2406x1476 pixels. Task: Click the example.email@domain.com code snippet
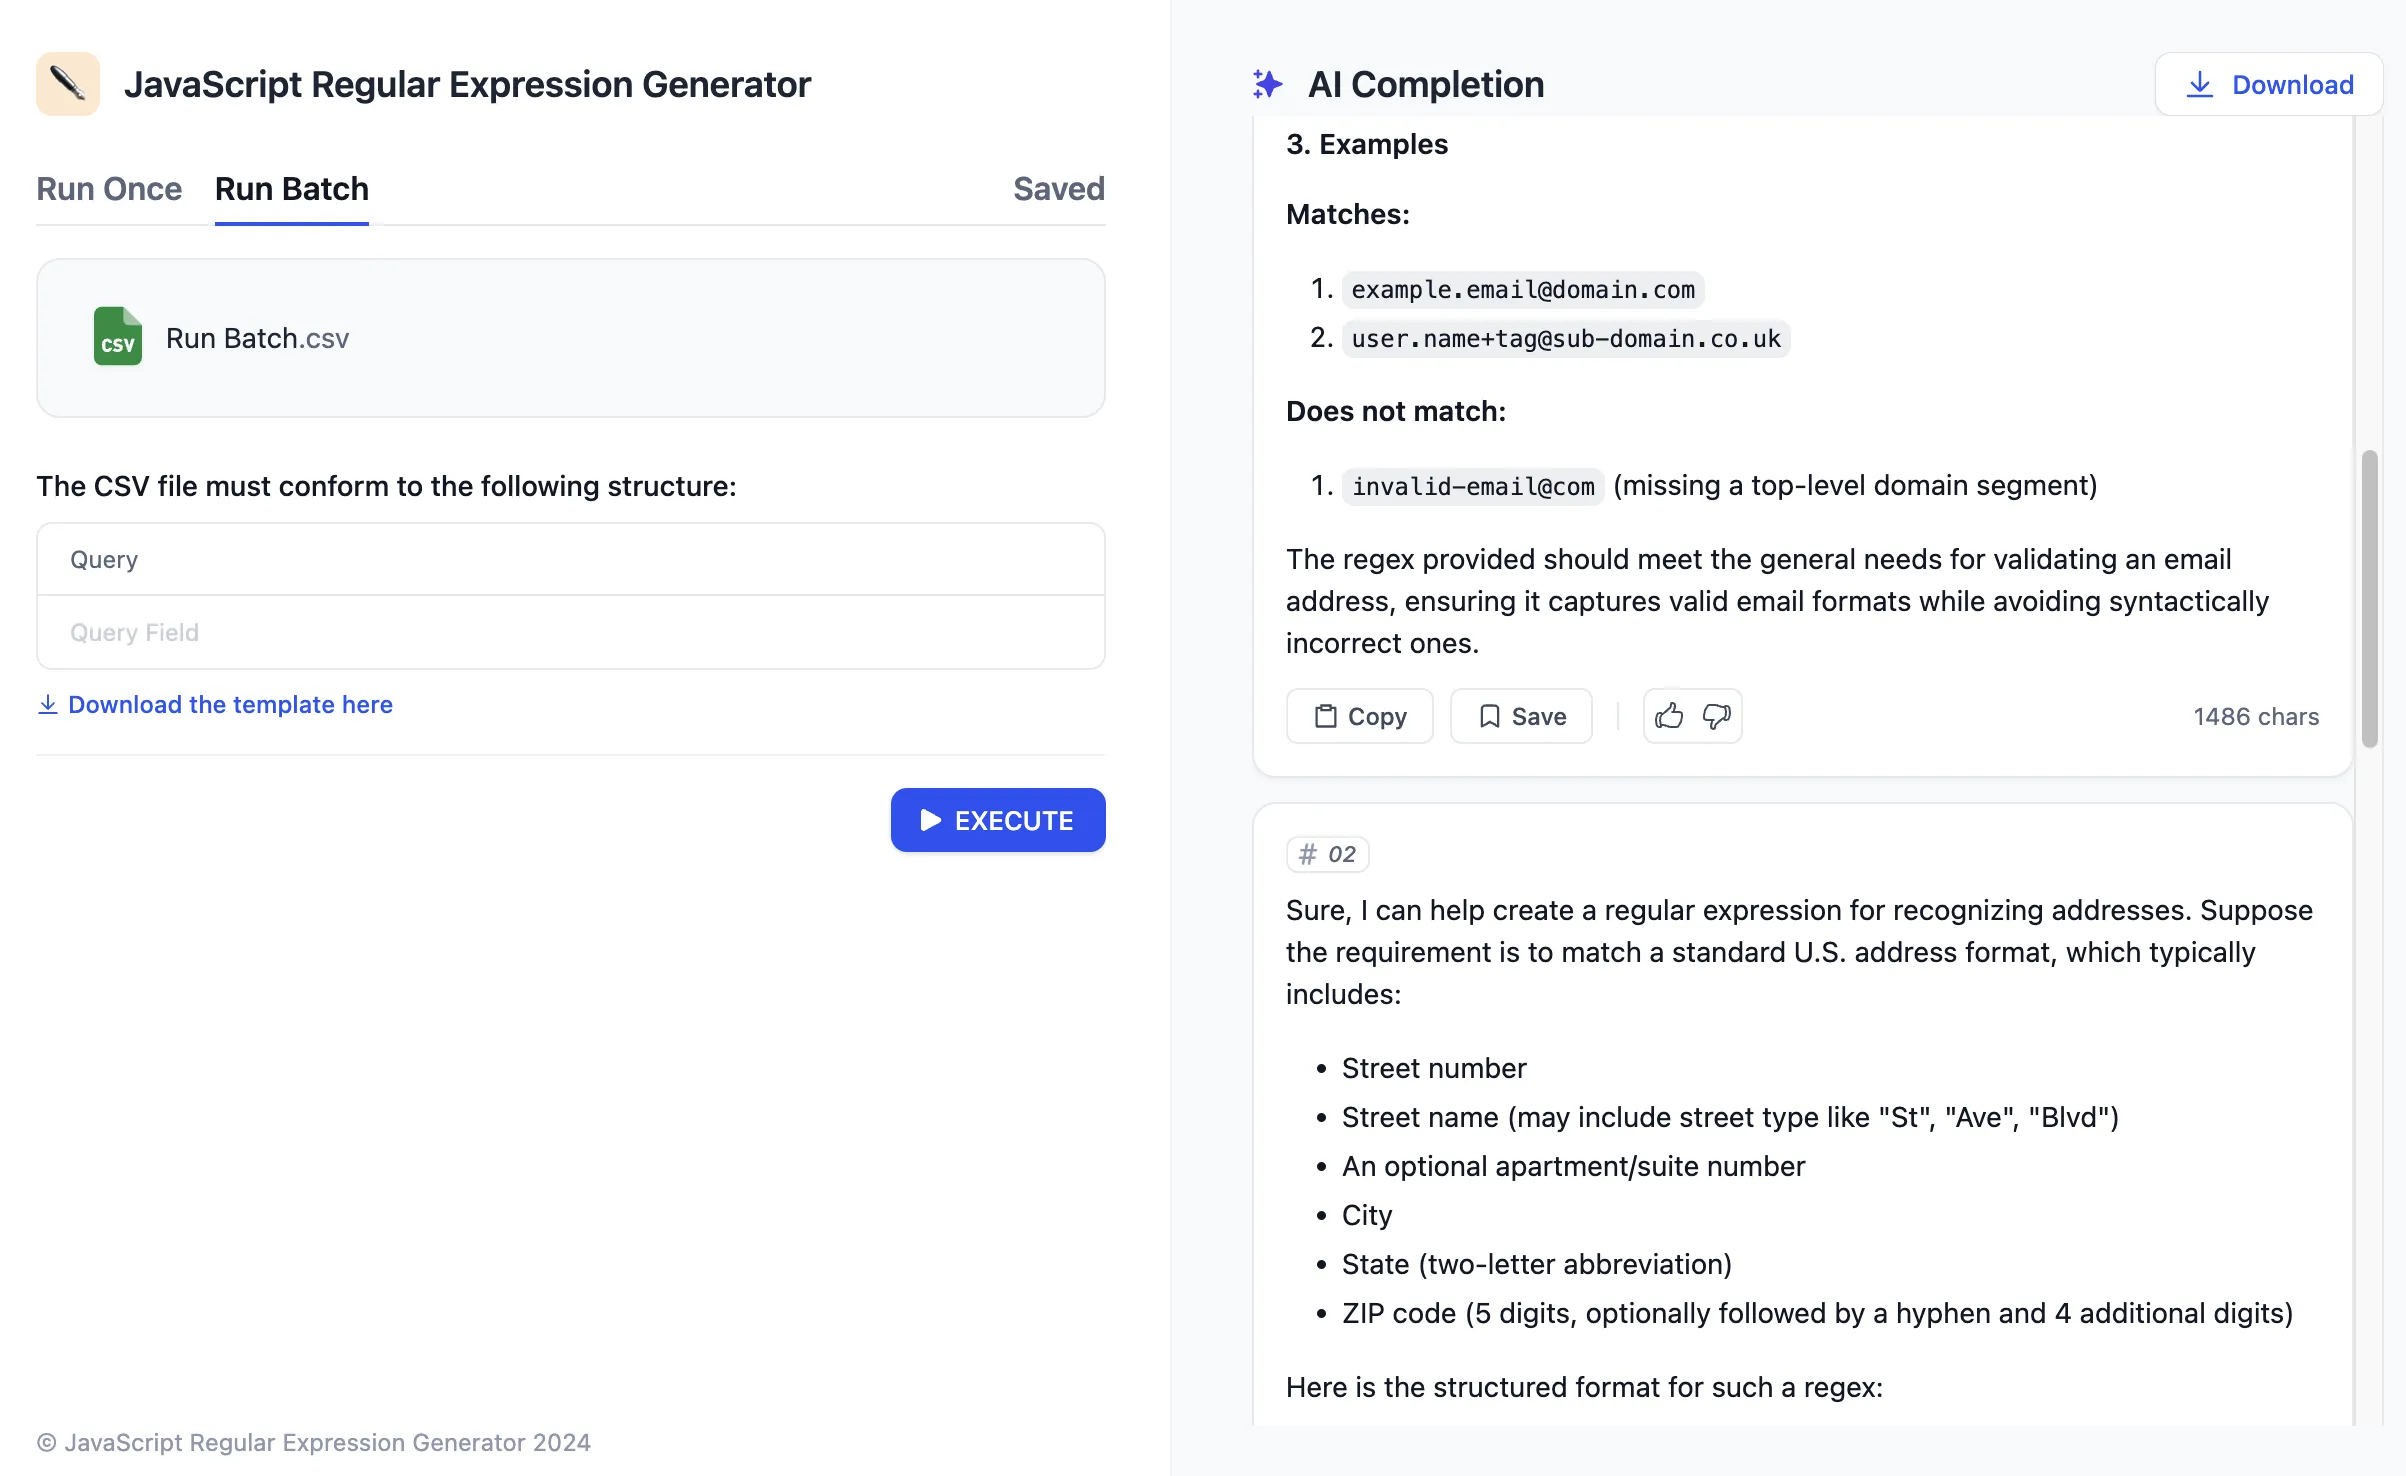[1522, 290]
